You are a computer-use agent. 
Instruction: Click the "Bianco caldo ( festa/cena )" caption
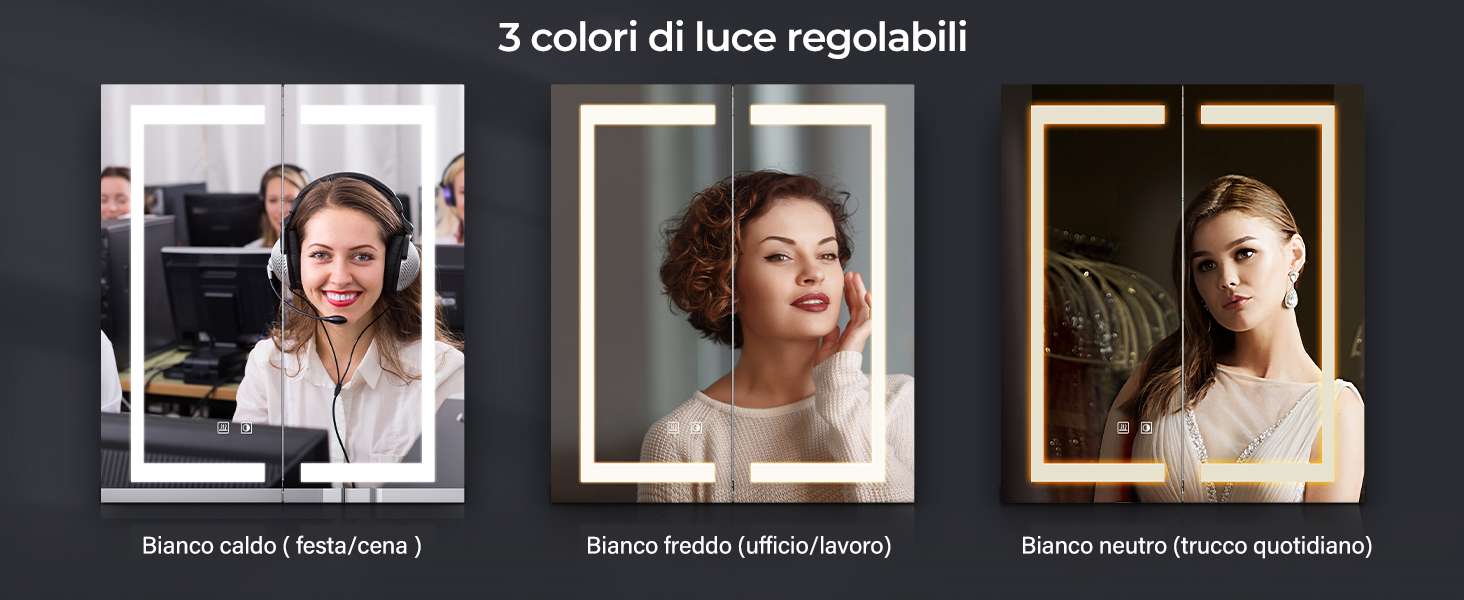click(282, 546)
